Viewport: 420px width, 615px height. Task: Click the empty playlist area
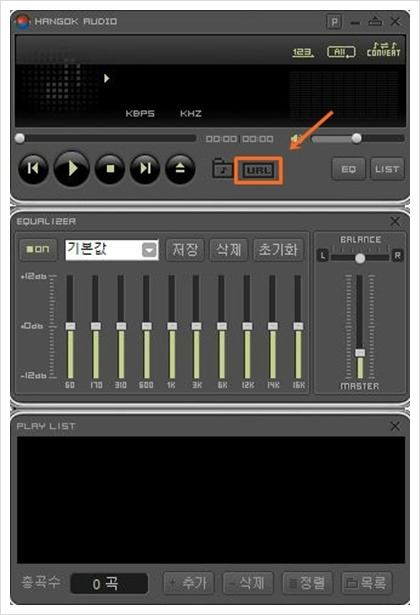211,500
